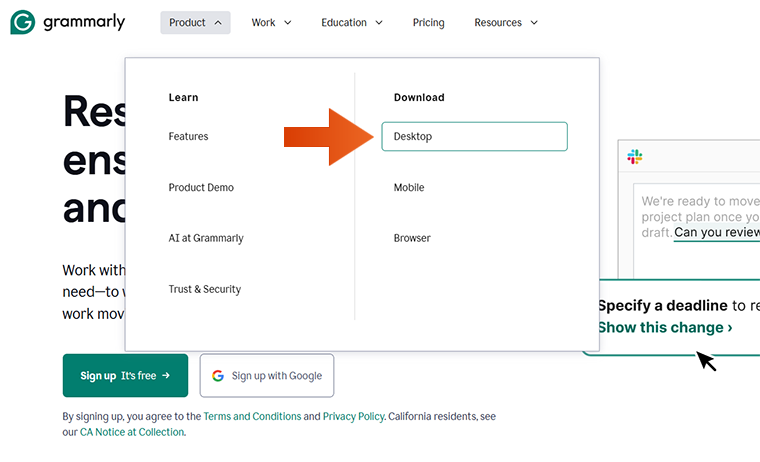Open the Privacy Policy link

click(x=353, y=416)
